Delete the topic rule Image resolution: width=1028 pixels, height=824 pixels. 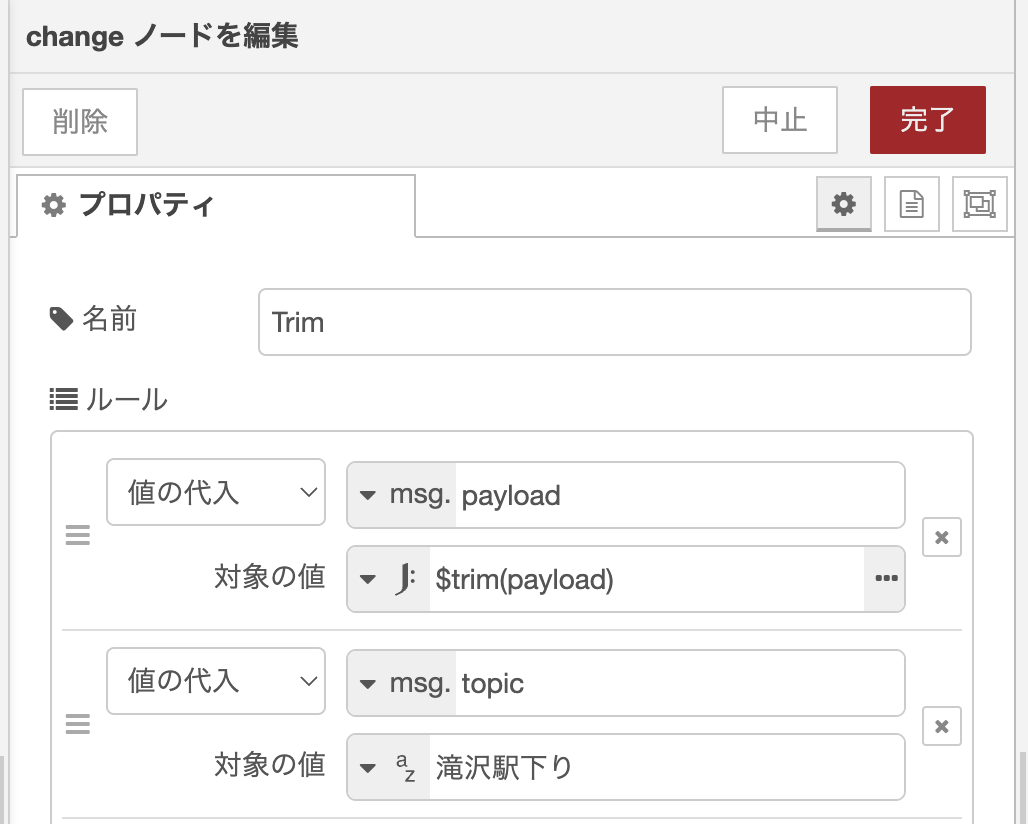[x=941, y=726]
